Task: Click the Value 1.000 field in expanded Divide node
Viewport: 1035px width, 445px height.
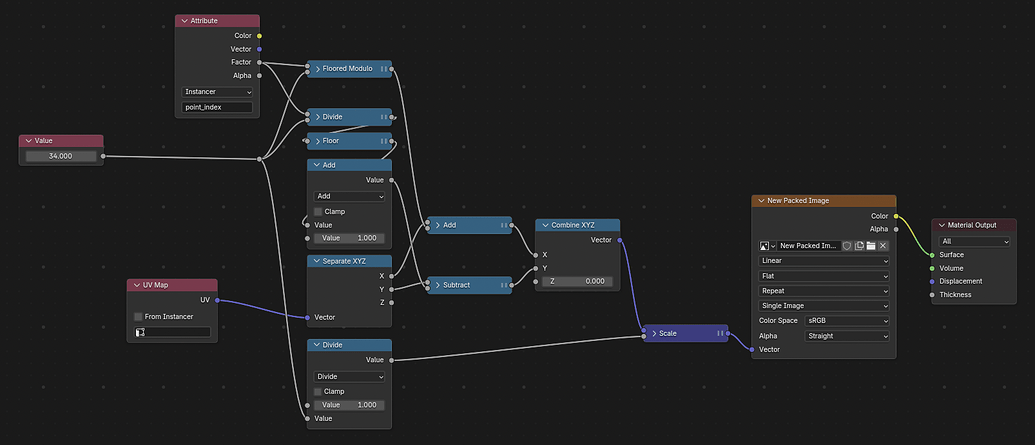Action: (x=349, y=405)
